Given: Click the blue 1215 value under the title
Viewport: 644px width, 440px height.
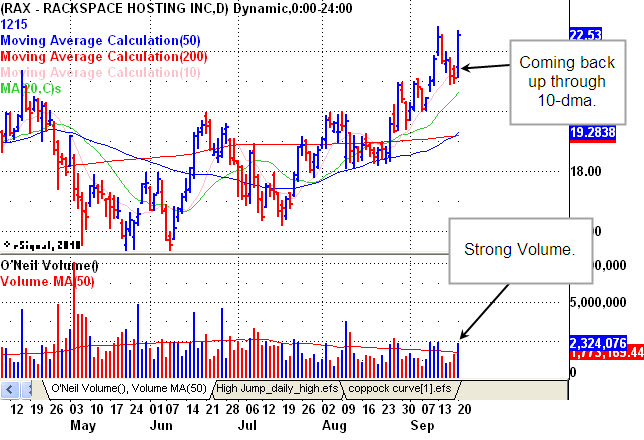Looking at the screenshot, I should point(14,24).
